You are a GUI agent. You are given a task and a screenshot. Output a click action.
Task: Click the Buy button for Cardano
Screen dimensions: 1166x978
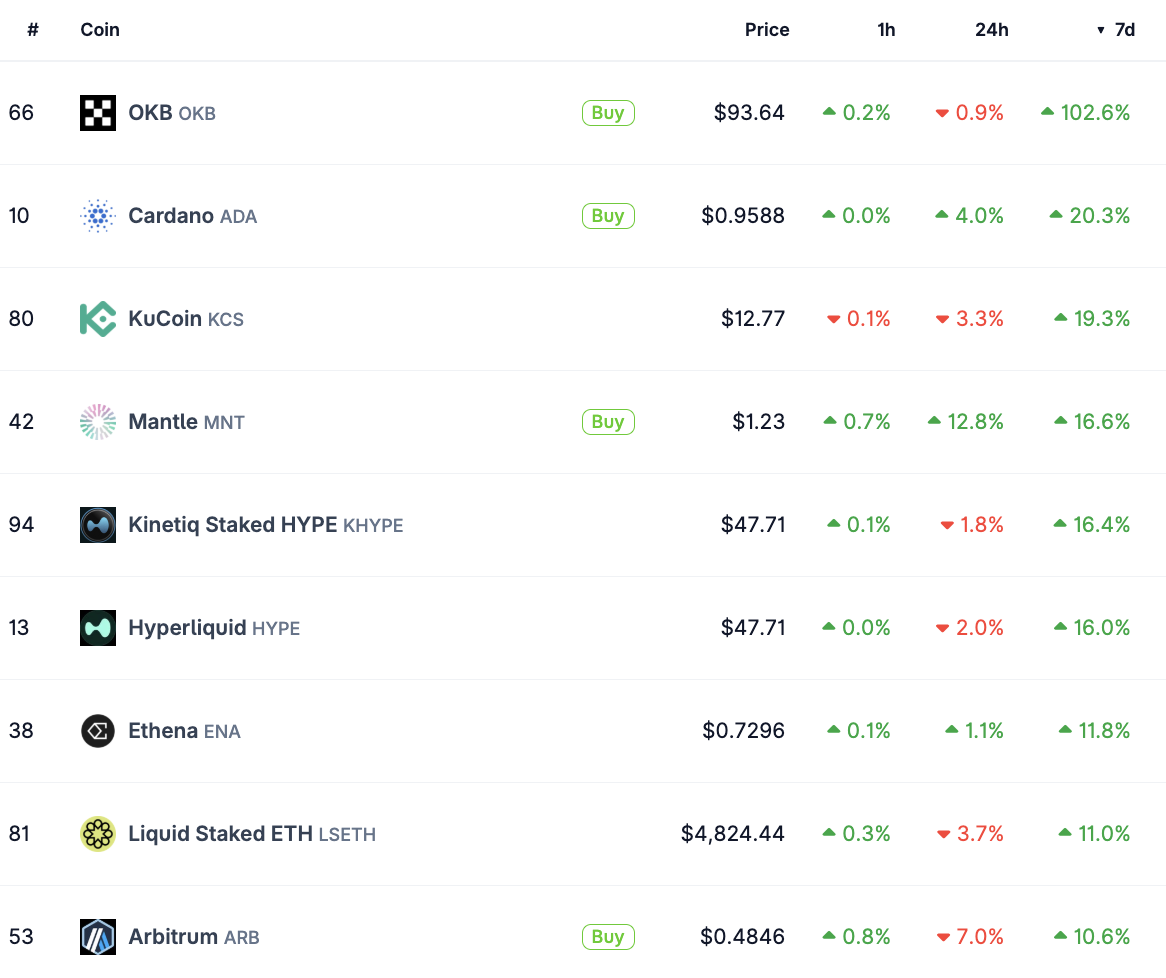[608, 215]
